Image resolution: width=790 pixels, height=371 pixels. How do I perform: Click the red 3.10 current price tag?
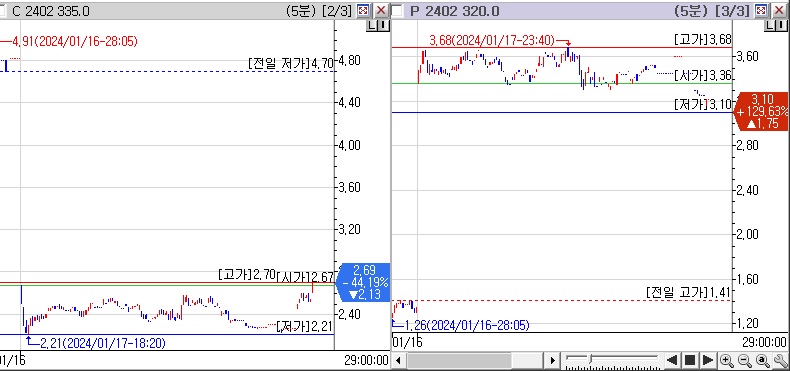[761, 111]
